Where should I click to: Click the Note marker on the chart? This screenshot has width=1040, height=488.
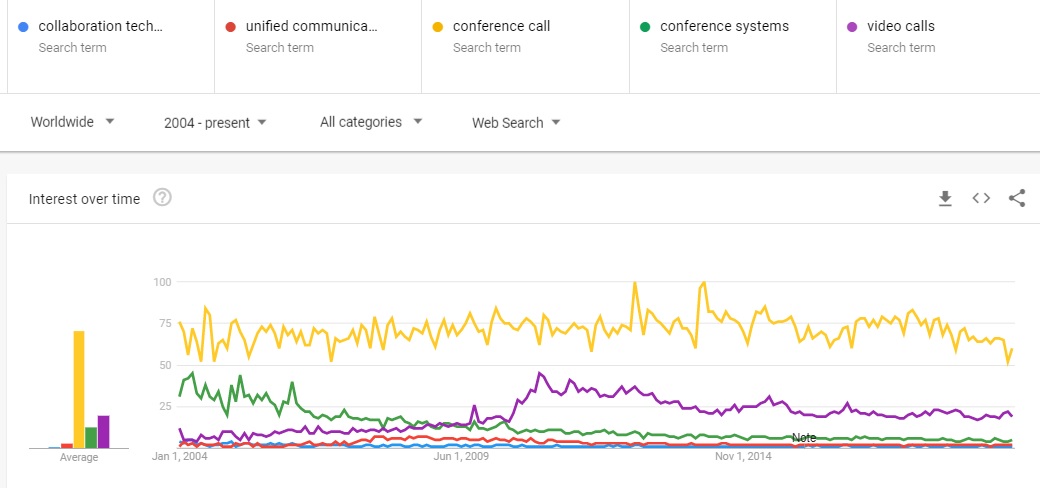point(804,438)
